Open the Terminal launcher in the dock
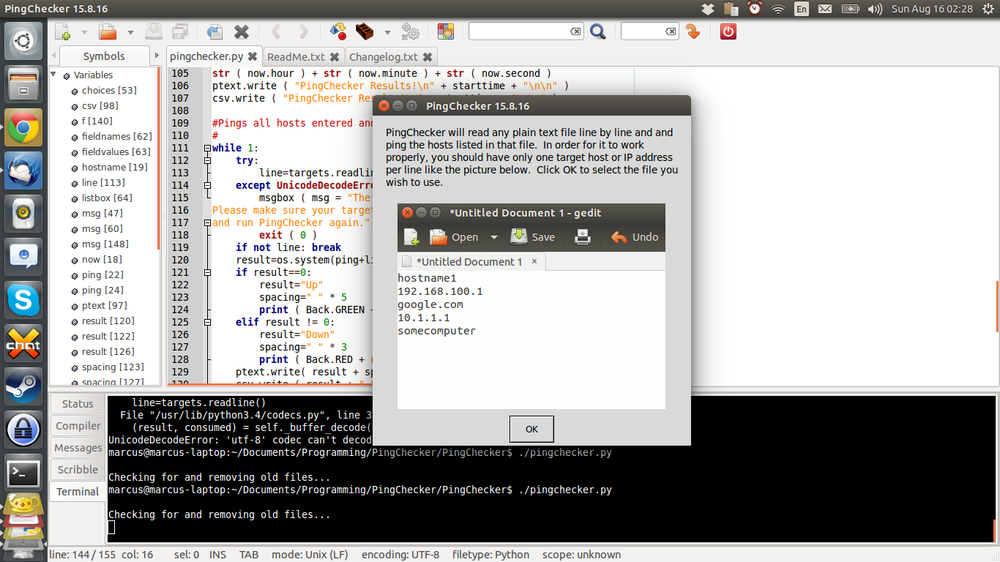This screenshot has width=1000, height=562. 24,473
